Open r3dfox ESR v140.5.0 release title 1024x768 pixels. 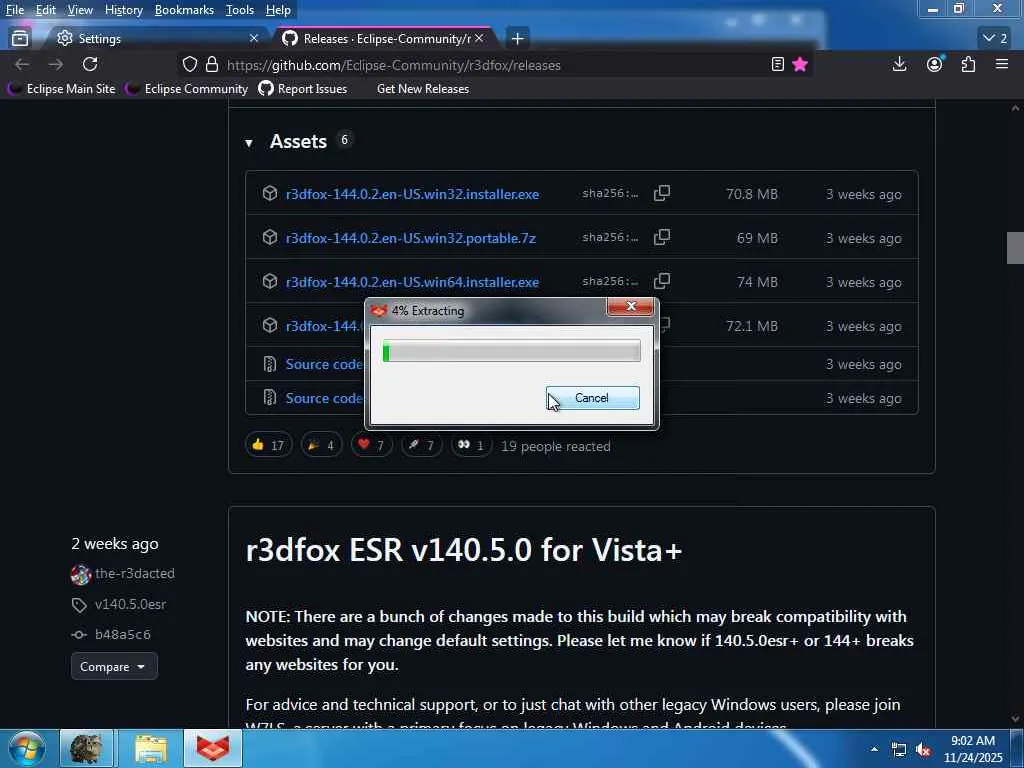[464, 550]
